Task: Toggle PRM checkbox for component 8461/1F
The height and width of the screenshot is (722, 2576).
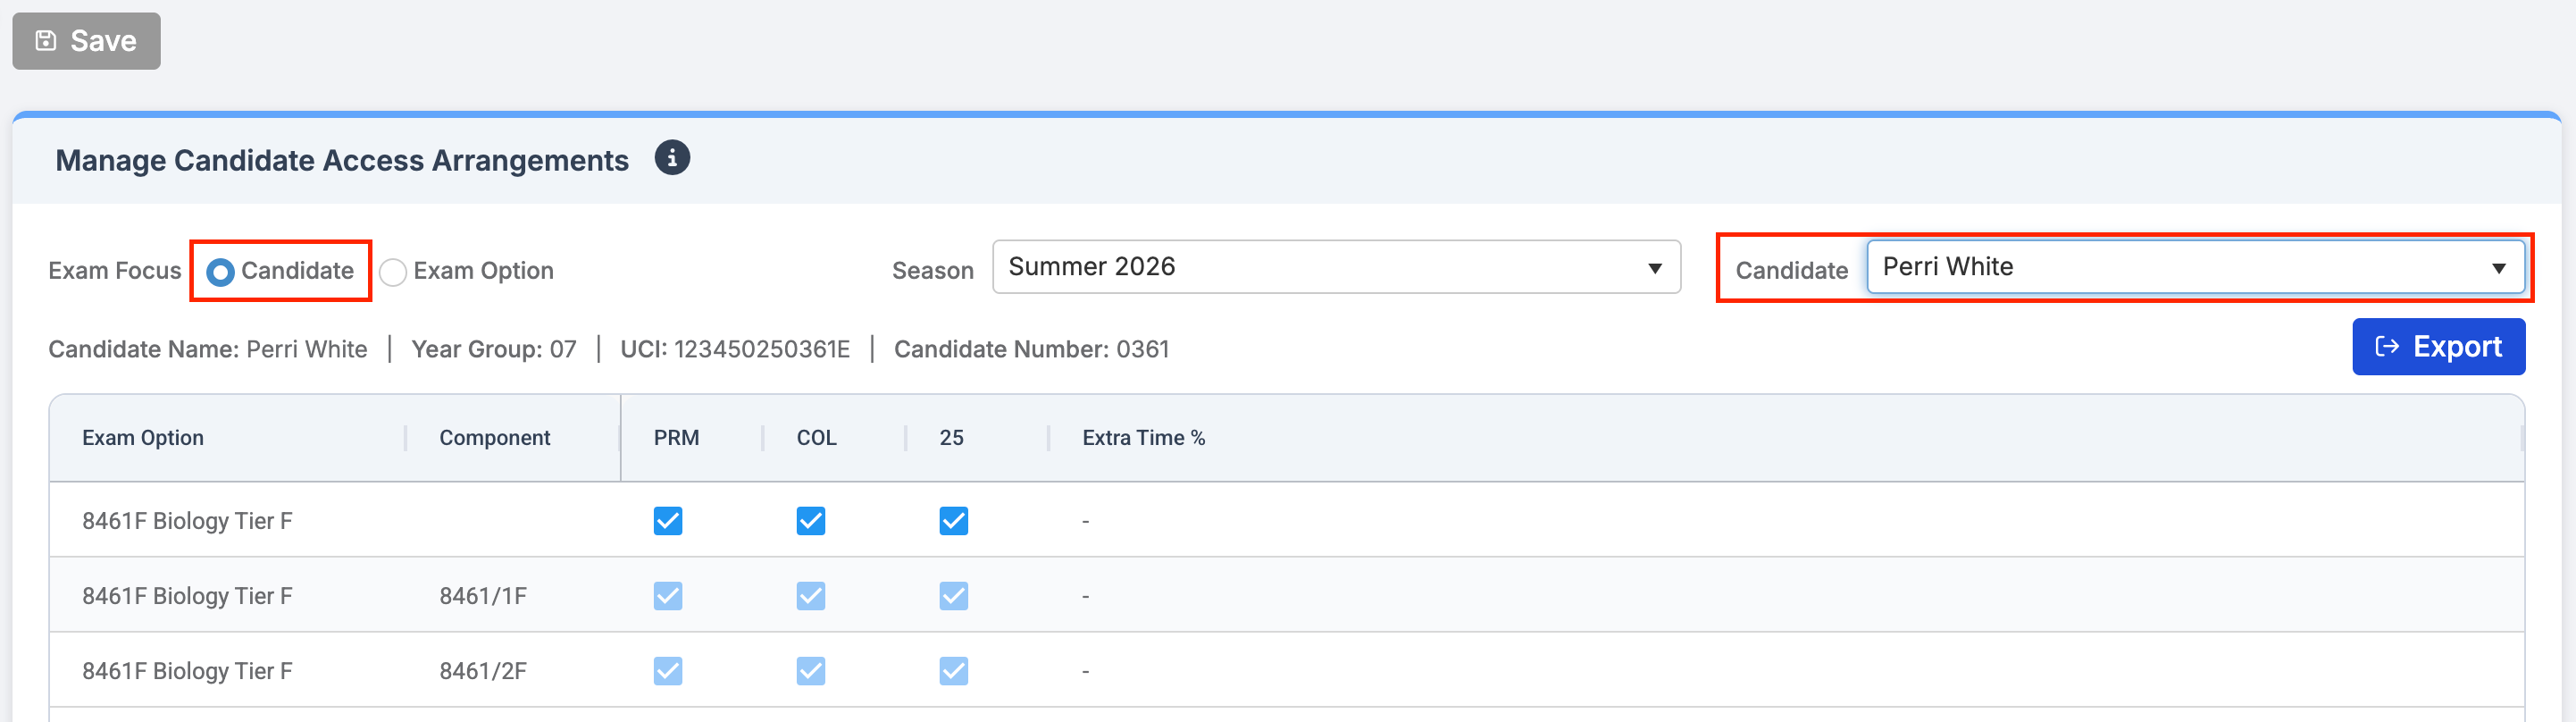Action: tap(668, 596)
